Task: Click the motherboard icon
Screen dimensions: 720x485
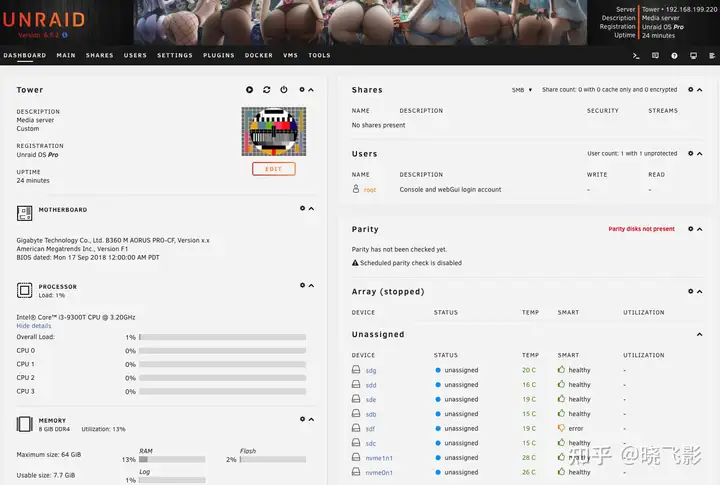Action: coord(24,213)
